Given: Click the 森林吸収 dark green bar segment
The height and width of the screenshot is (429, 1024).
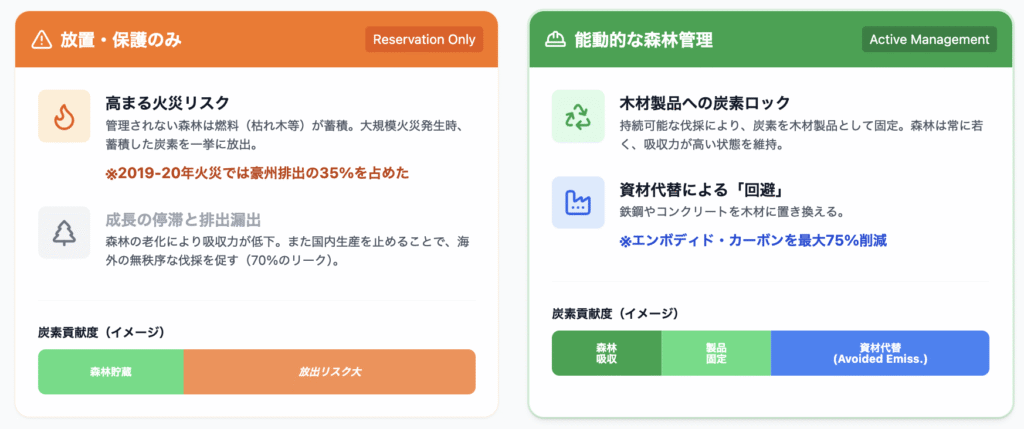Looking at the screenshot, I should pos(606,353).
